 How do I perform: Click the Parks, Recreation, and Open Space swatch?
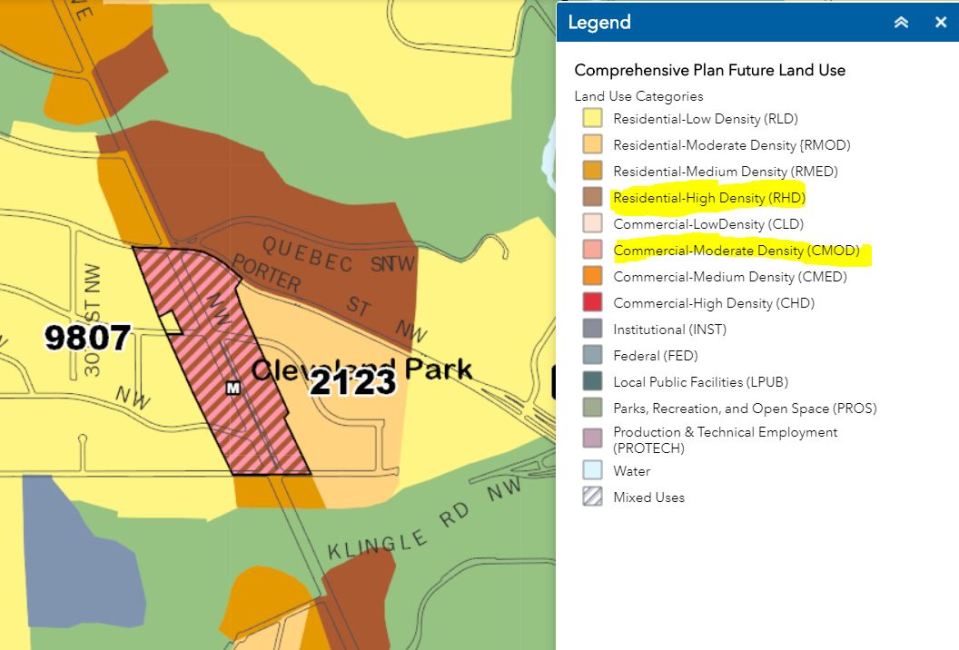coord(592,408)
